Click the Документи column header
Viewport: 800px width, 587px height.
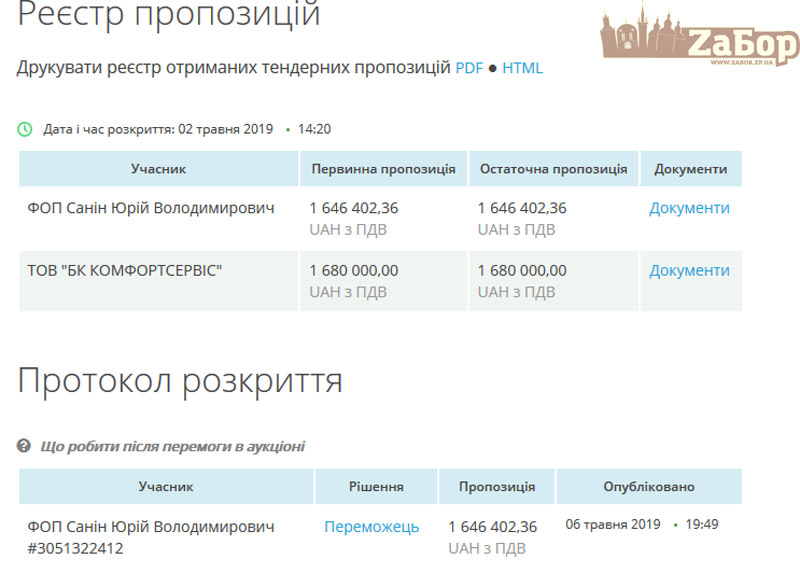pos(690,169)
